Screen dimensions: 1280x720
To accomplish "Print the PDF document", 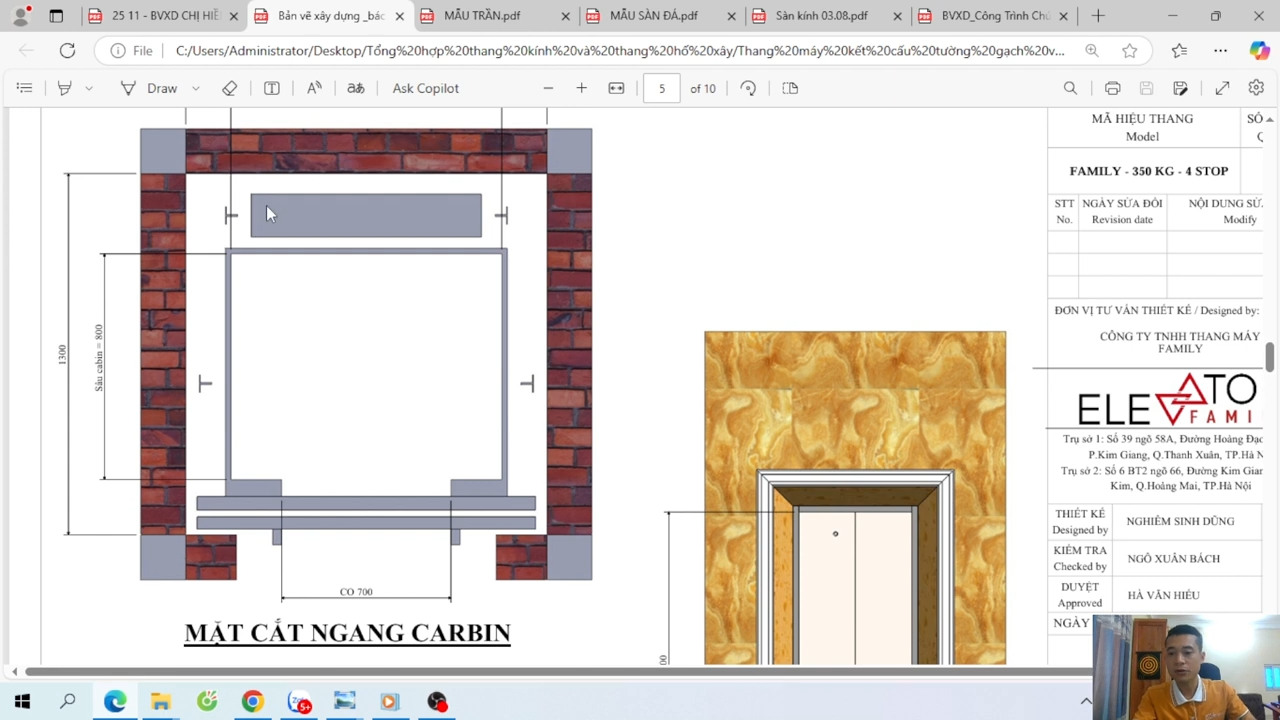I will click(x=1112, y=88).
